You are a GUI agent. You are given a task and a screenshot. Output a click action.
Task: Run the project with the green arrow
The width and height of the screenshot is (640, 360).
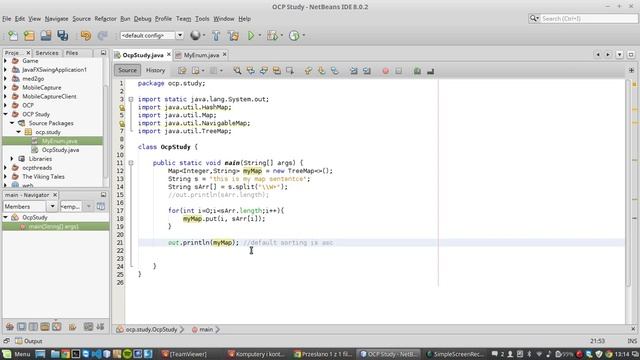251,36
